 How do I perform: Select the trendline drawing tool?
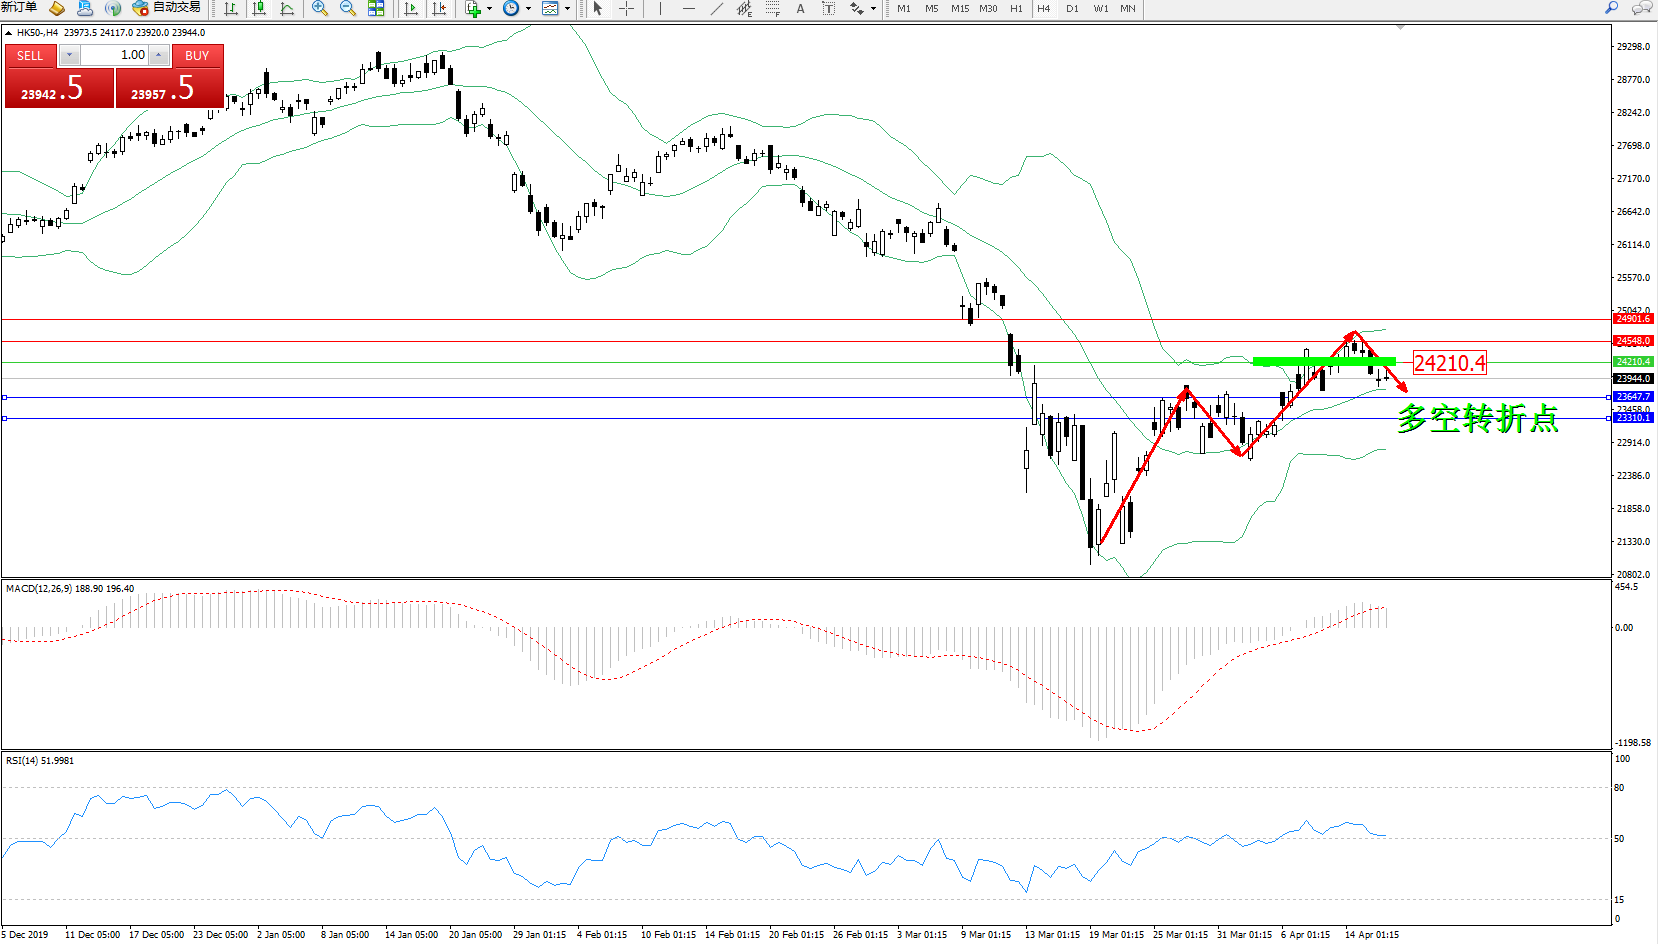pos(716,8)
